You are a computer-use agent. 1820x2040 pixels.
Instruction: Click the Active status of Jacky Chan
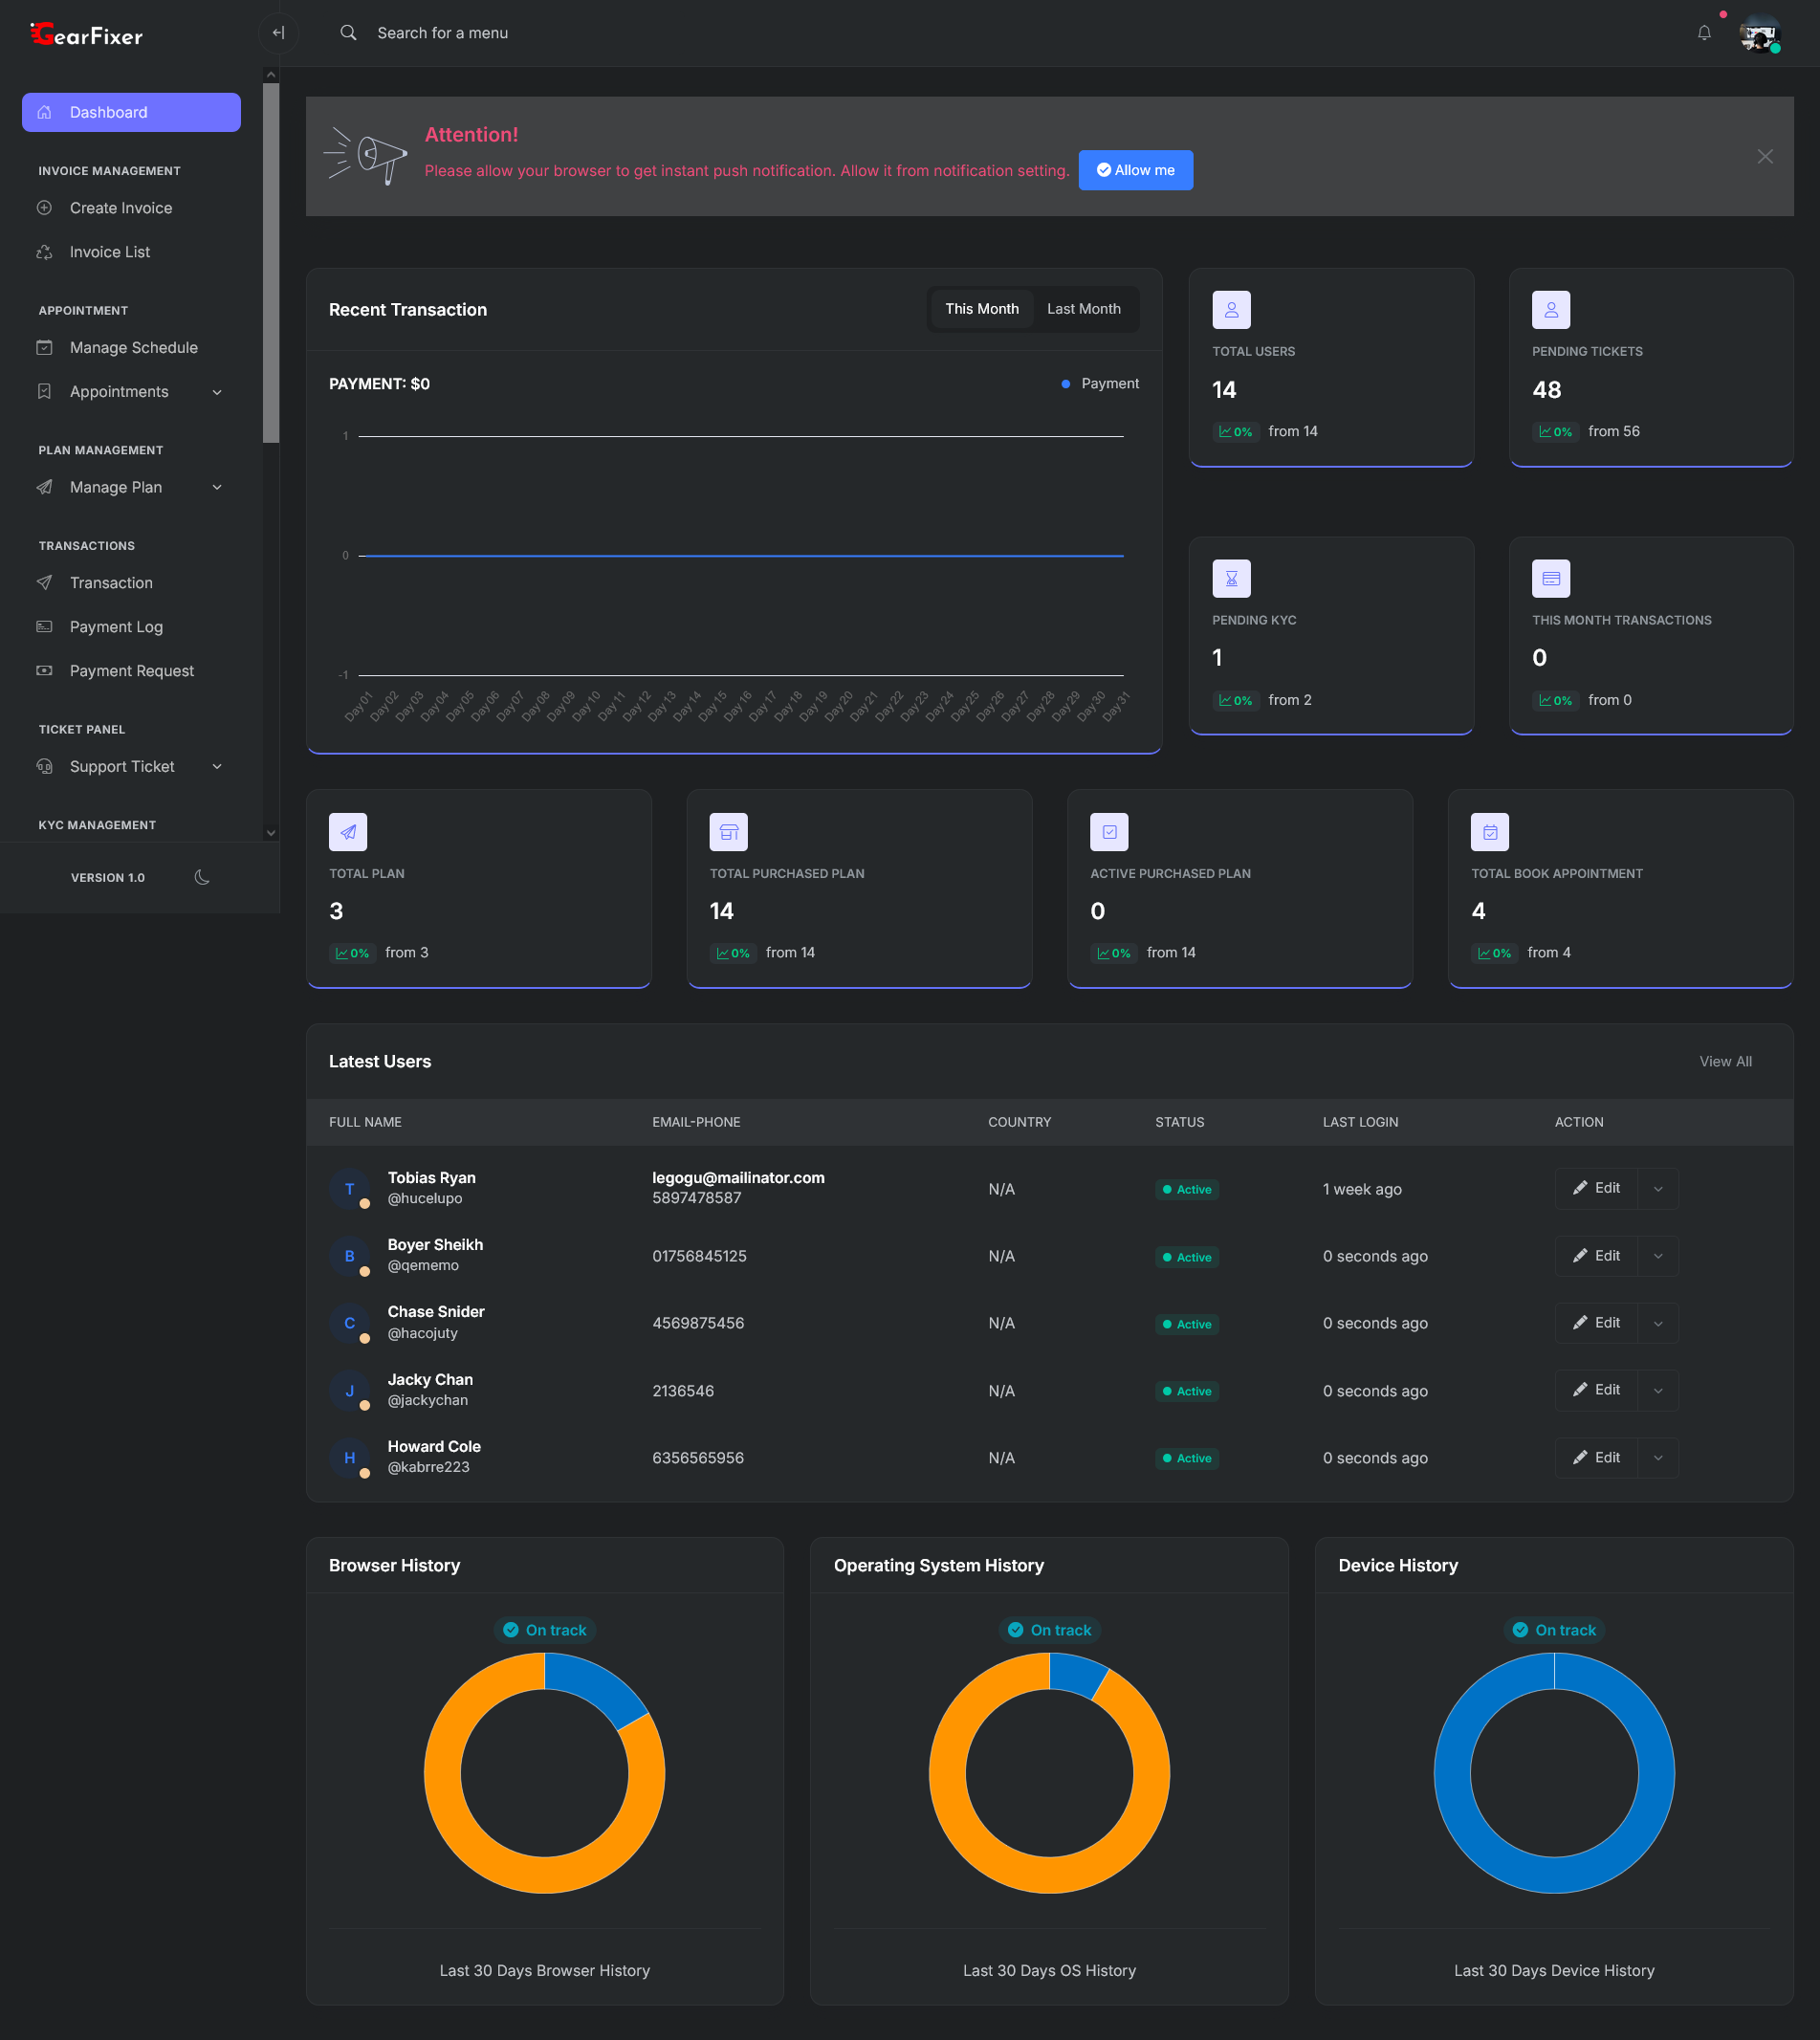coord(1187,1391)
